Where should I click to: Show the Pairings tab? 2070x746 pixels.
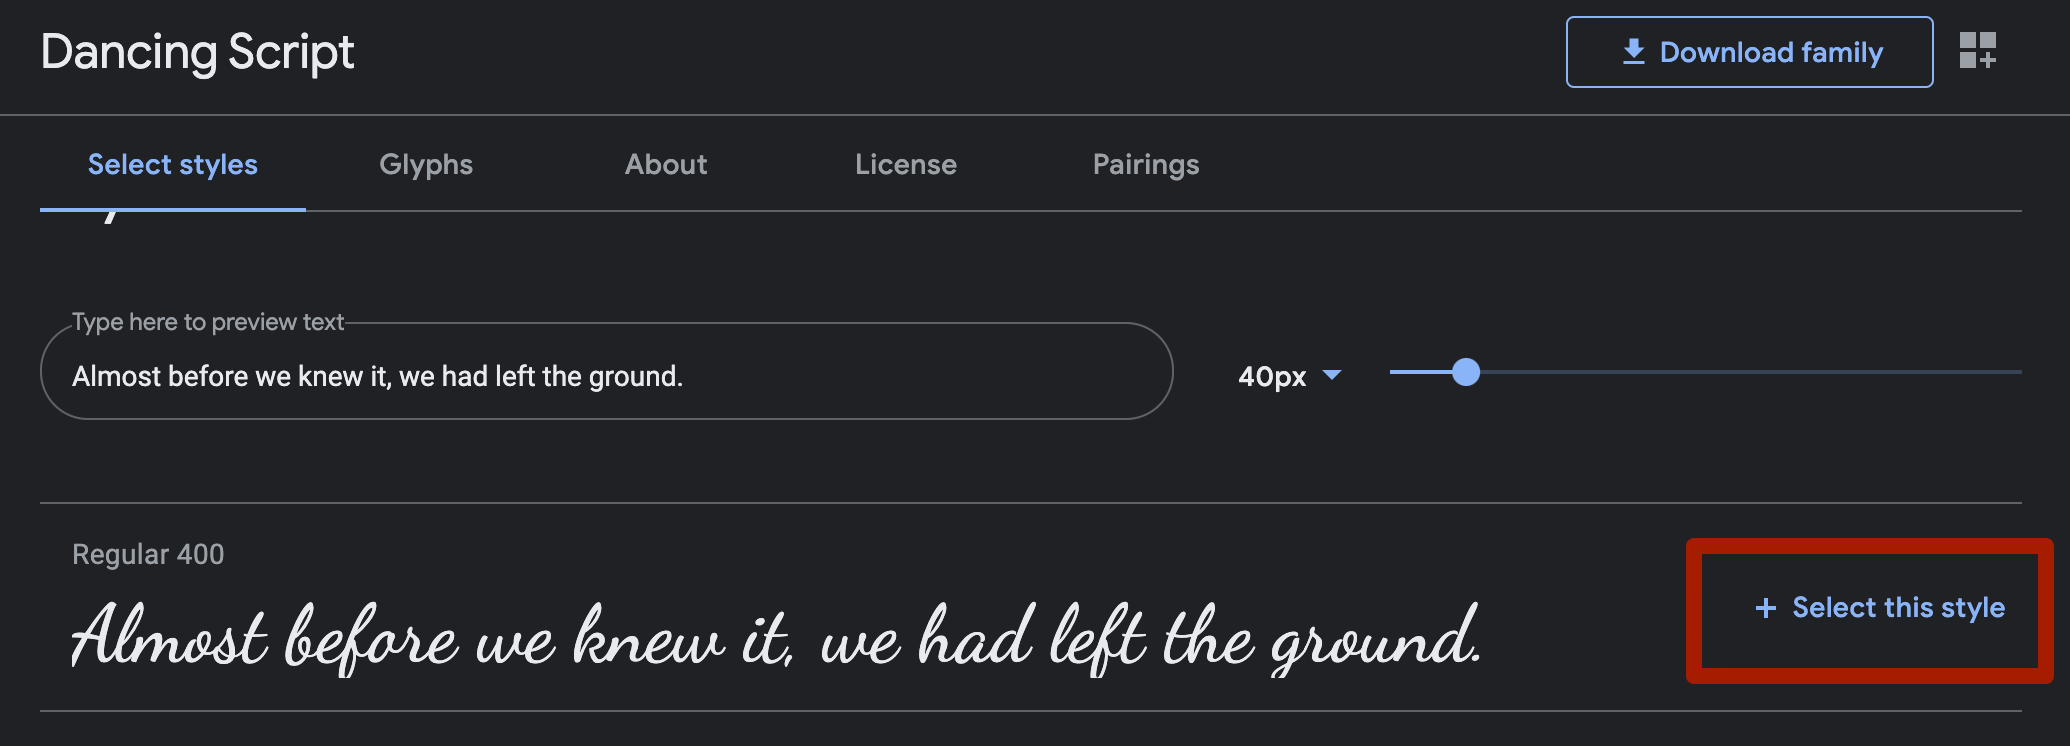tap(1146, 165)
